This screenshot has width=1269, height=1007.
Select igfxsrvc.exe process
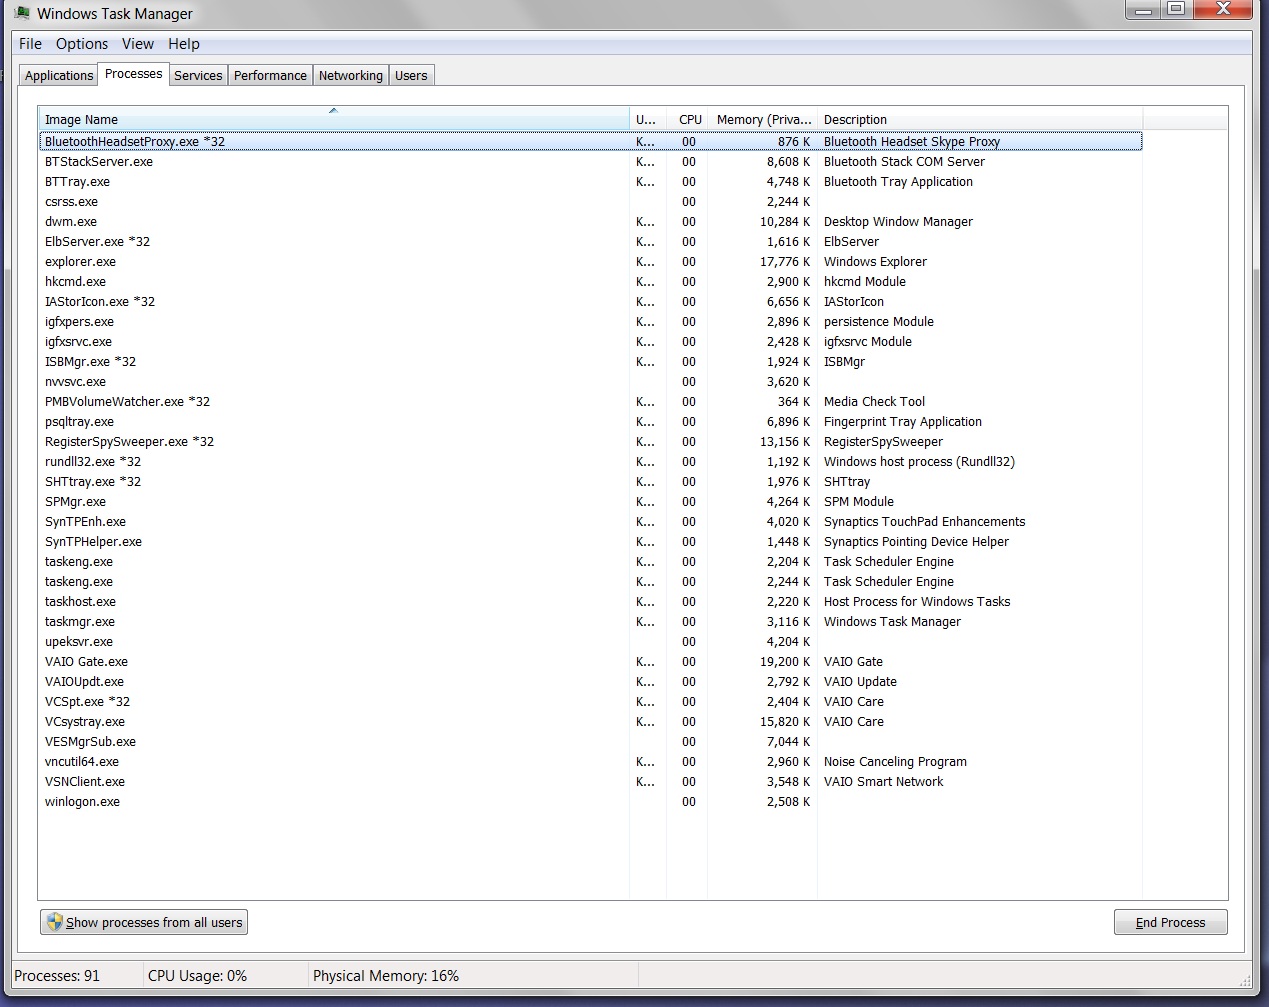pyautogui.click(x=590, y=342)
